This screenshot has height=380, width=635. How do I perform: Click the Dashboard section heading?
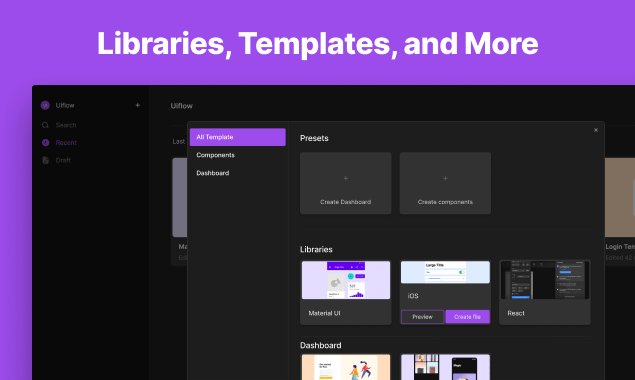[320, 345]
